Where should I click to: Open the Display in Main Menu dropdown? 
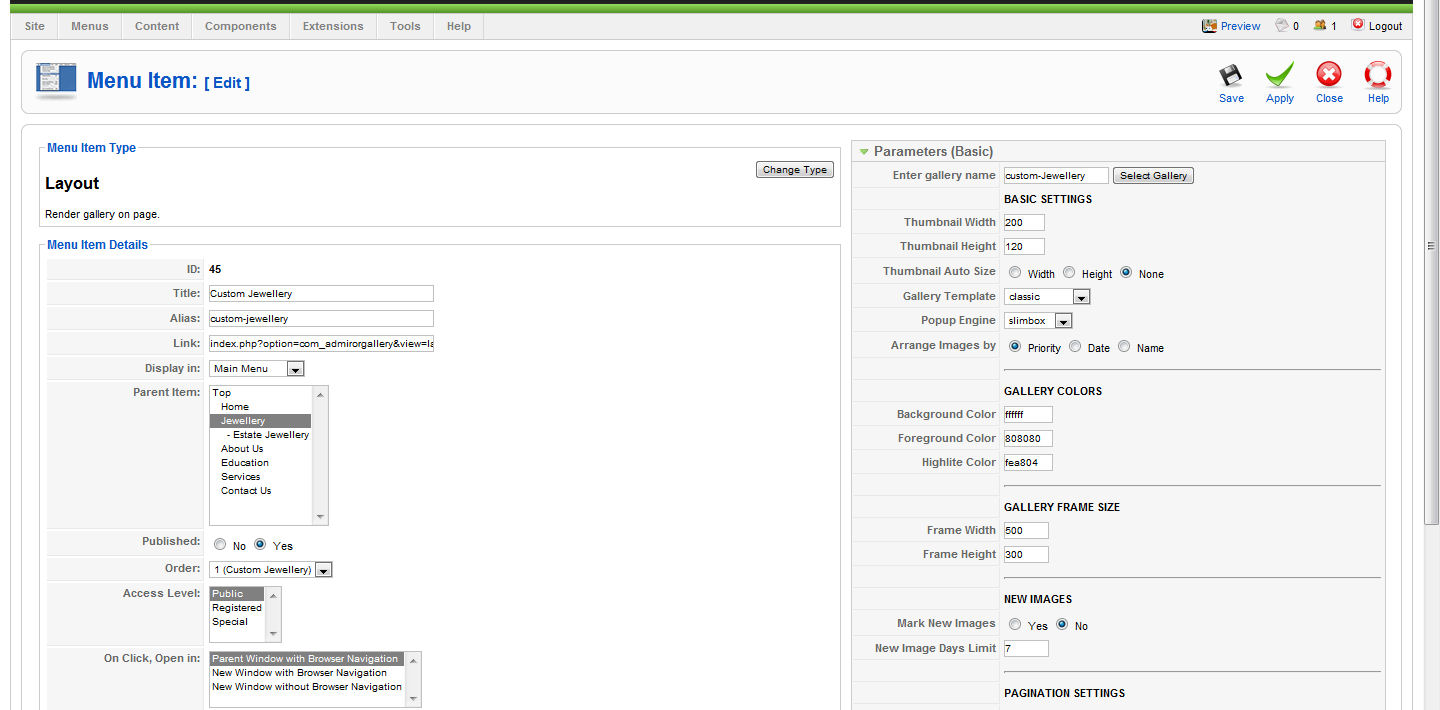[257, 368]
